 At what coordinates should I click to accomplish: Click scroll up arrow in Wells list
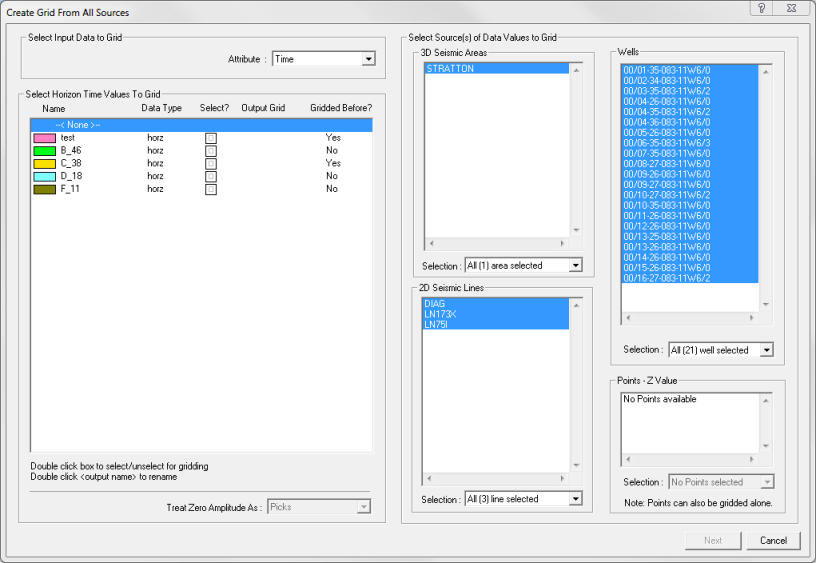coord(766,71)
